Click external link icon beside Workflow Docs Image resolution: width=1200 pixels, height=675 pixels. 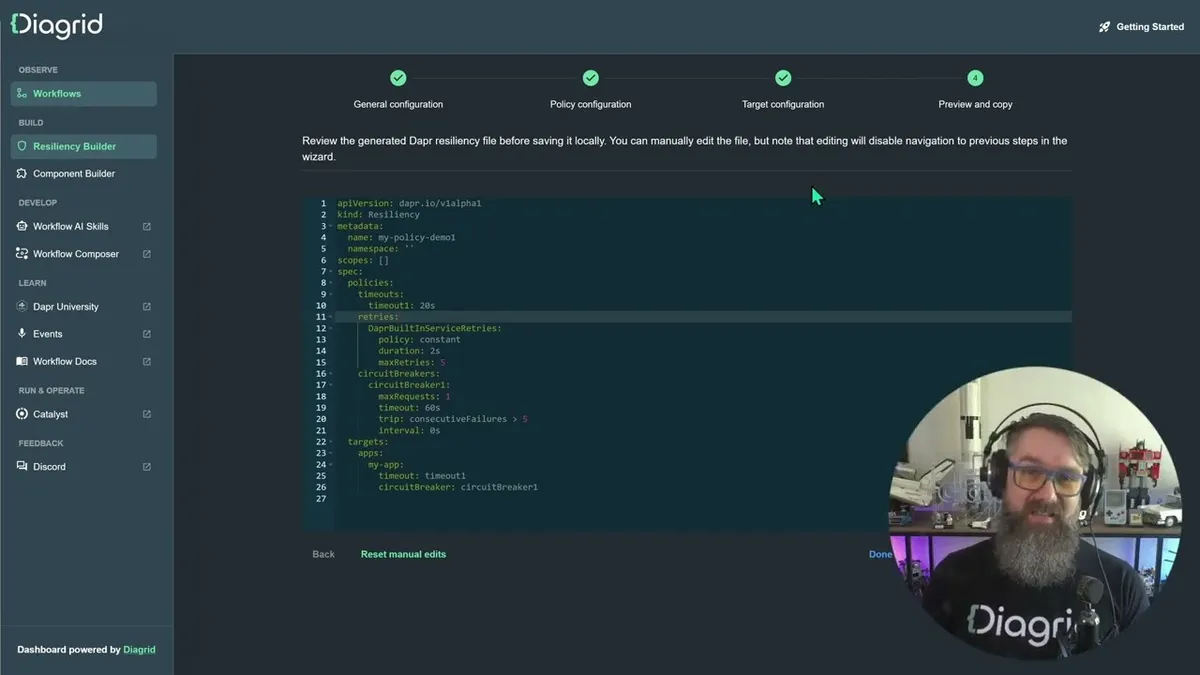[x=147, y=361]
